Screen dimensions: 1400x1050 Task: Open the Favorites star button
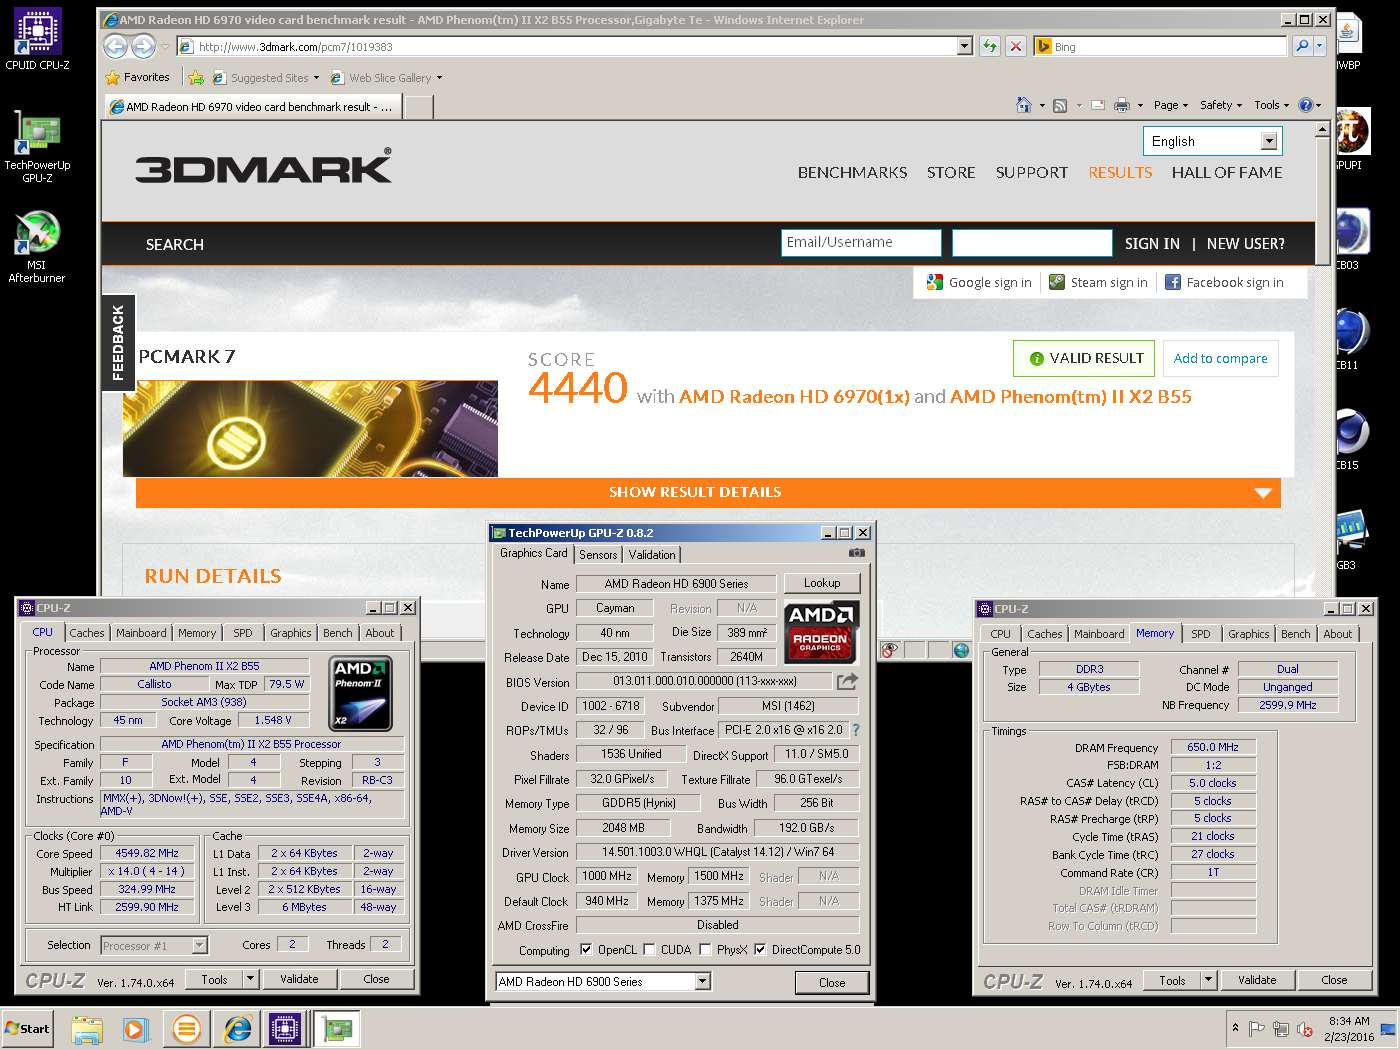[x=138, y=77]
